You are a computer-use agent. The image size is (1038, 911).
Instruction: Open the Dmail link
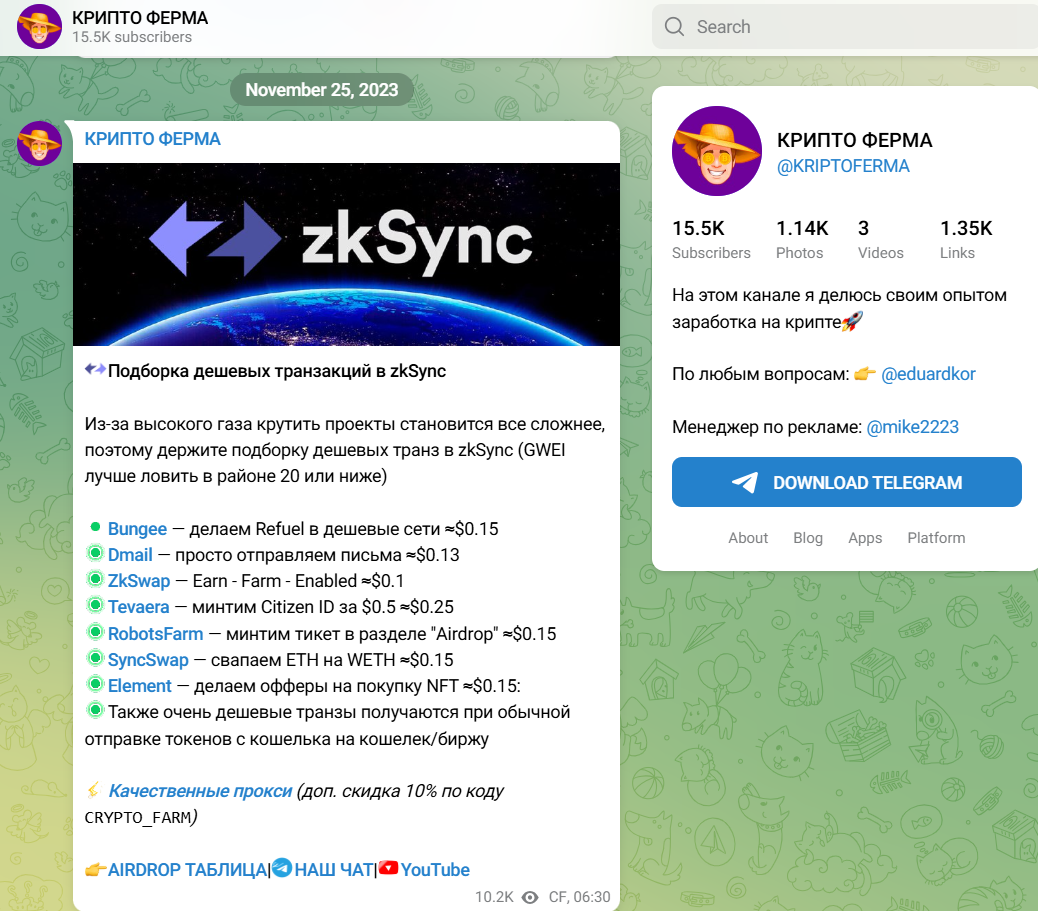click(x=130, y=555)
